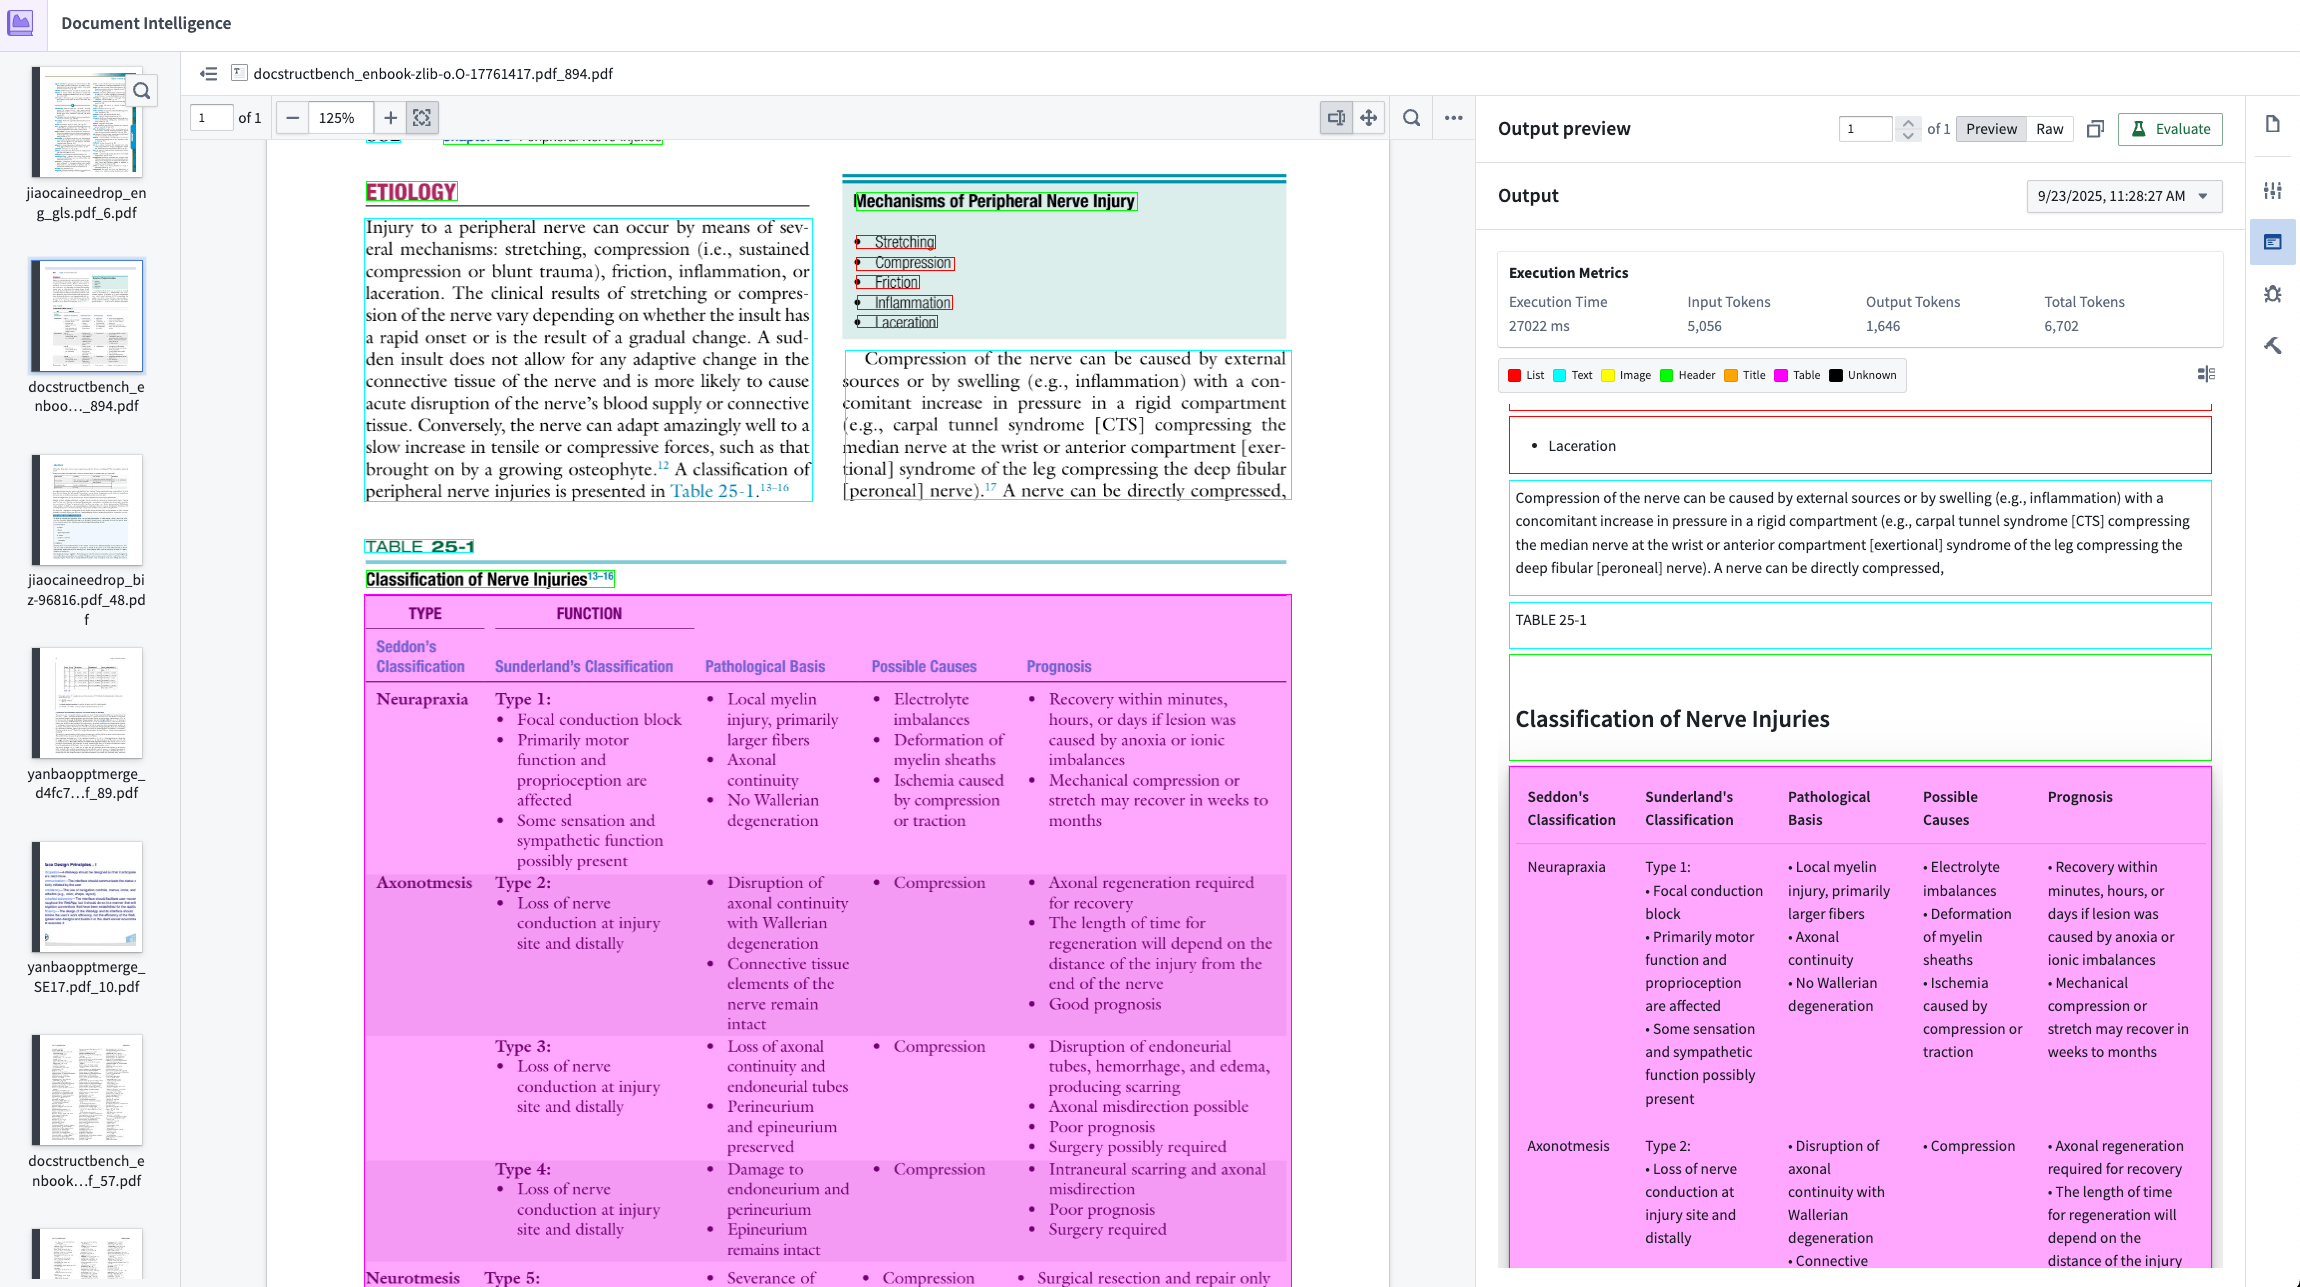
Task: Zoom out with the minus button
Action: click(291, 117)
